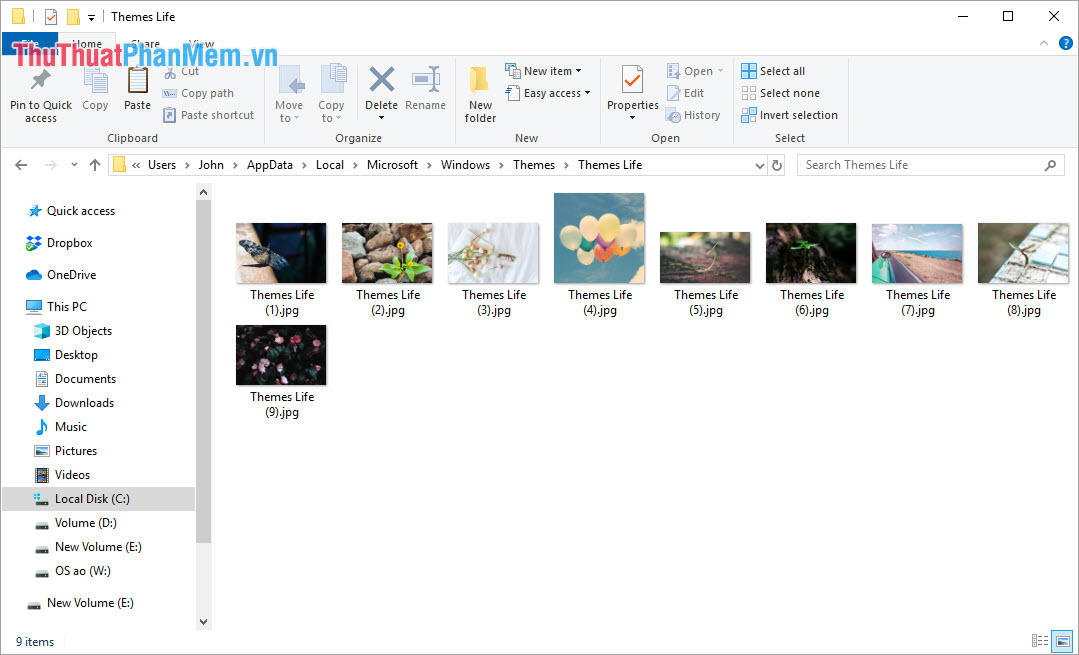
Task: Switch to the View tab
Action: coord(200,44)
